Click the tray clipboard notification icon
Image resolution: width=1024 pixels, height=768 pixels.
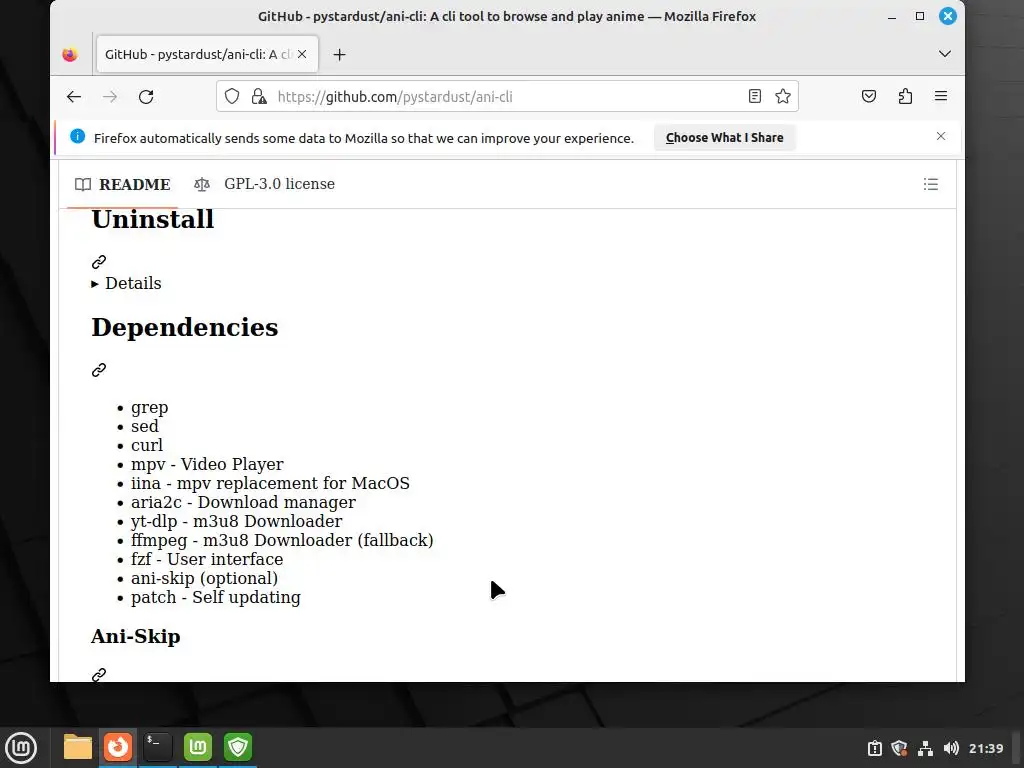pos(874,748)
